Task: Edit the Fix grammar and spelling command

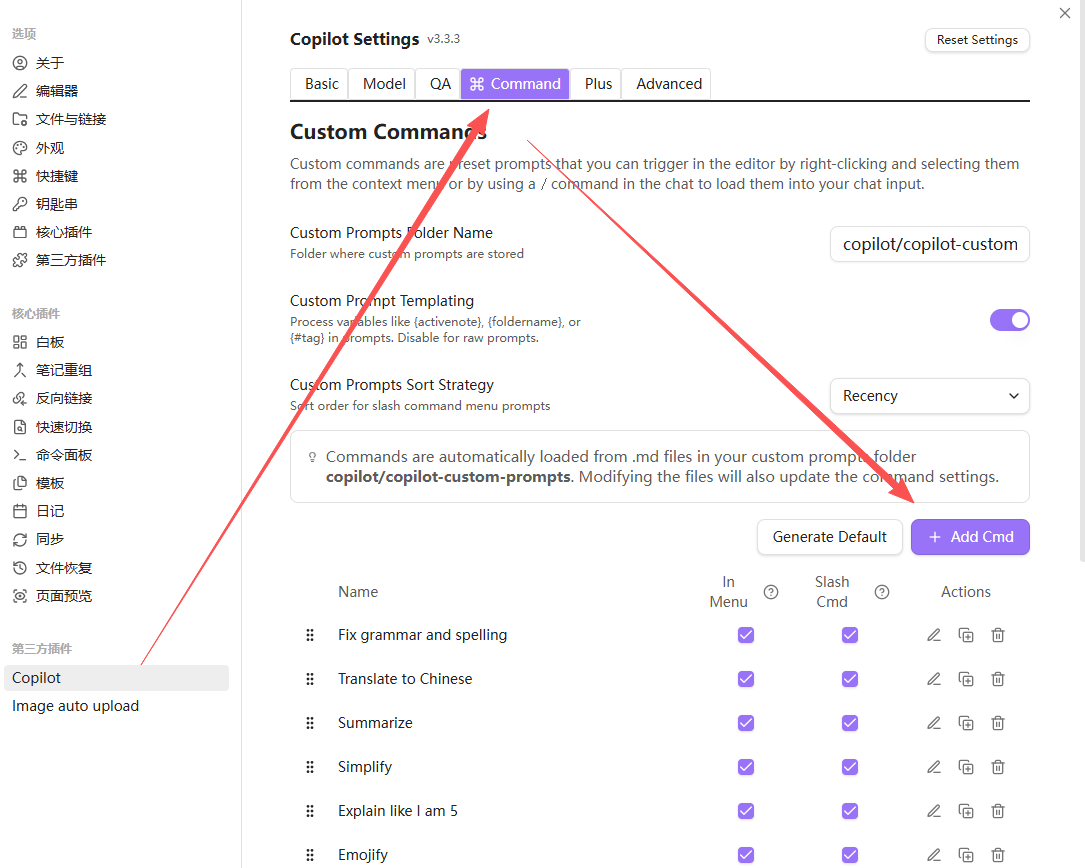Action: coord(933,635)
